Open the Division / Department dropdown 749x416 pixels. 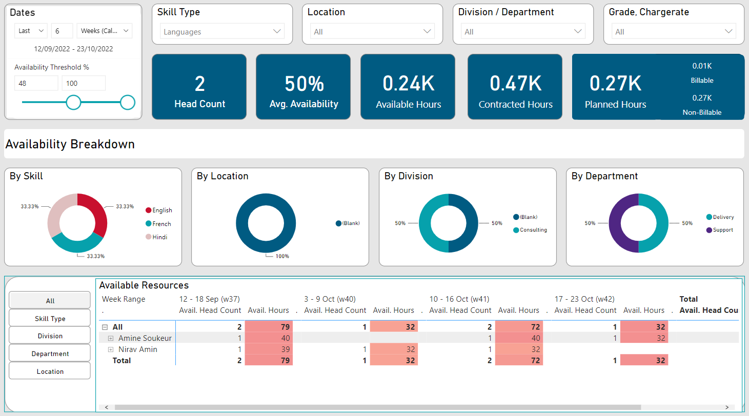(522, 32)
